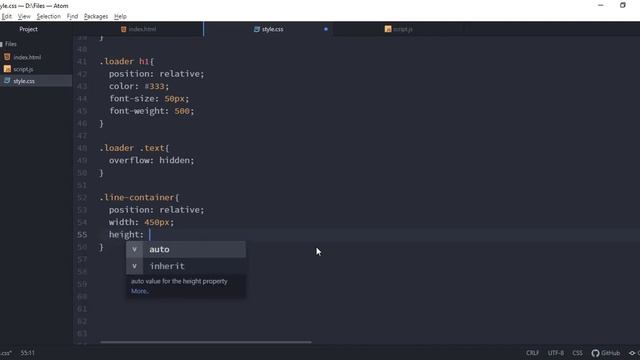Image resolution: width=640 pixels, height=360 pixels.
Task: Click the cursor position 55:11 in status bar
Action: coord(28,353)
